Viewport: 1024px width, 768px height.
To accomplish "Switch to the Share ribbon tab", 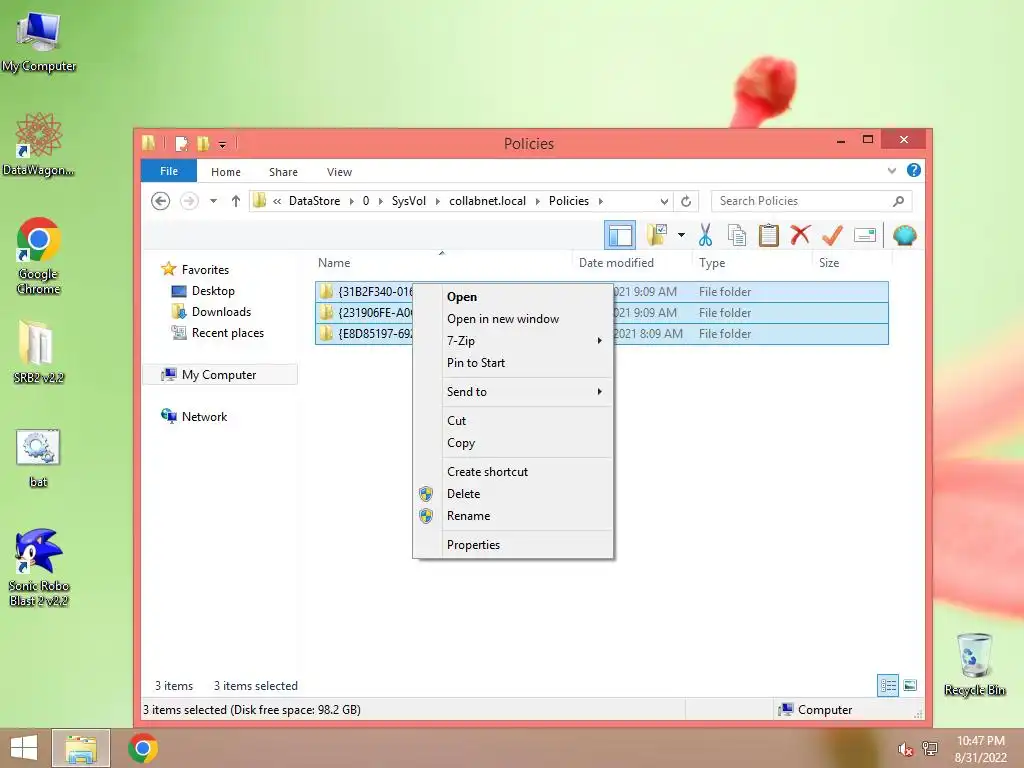I will point(283,172).
